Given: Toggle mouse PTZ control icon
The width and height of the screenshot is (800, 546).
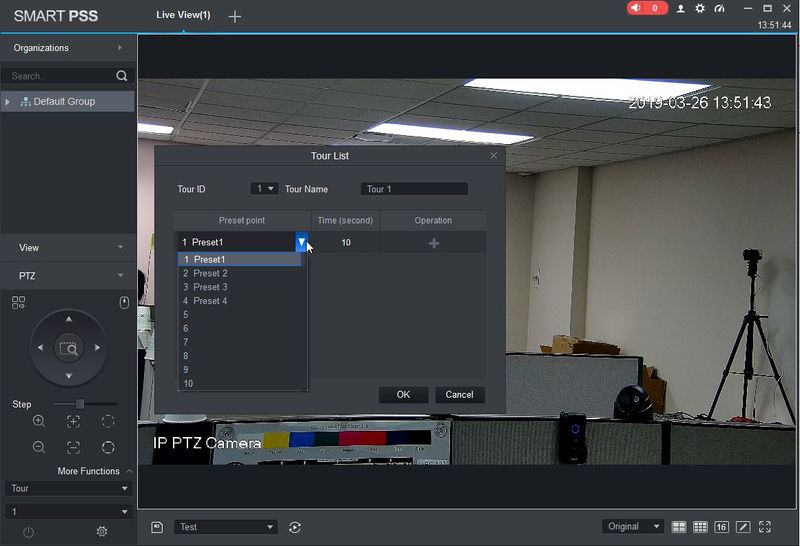Looking at the screenshot, I should (x=124, y=303).
